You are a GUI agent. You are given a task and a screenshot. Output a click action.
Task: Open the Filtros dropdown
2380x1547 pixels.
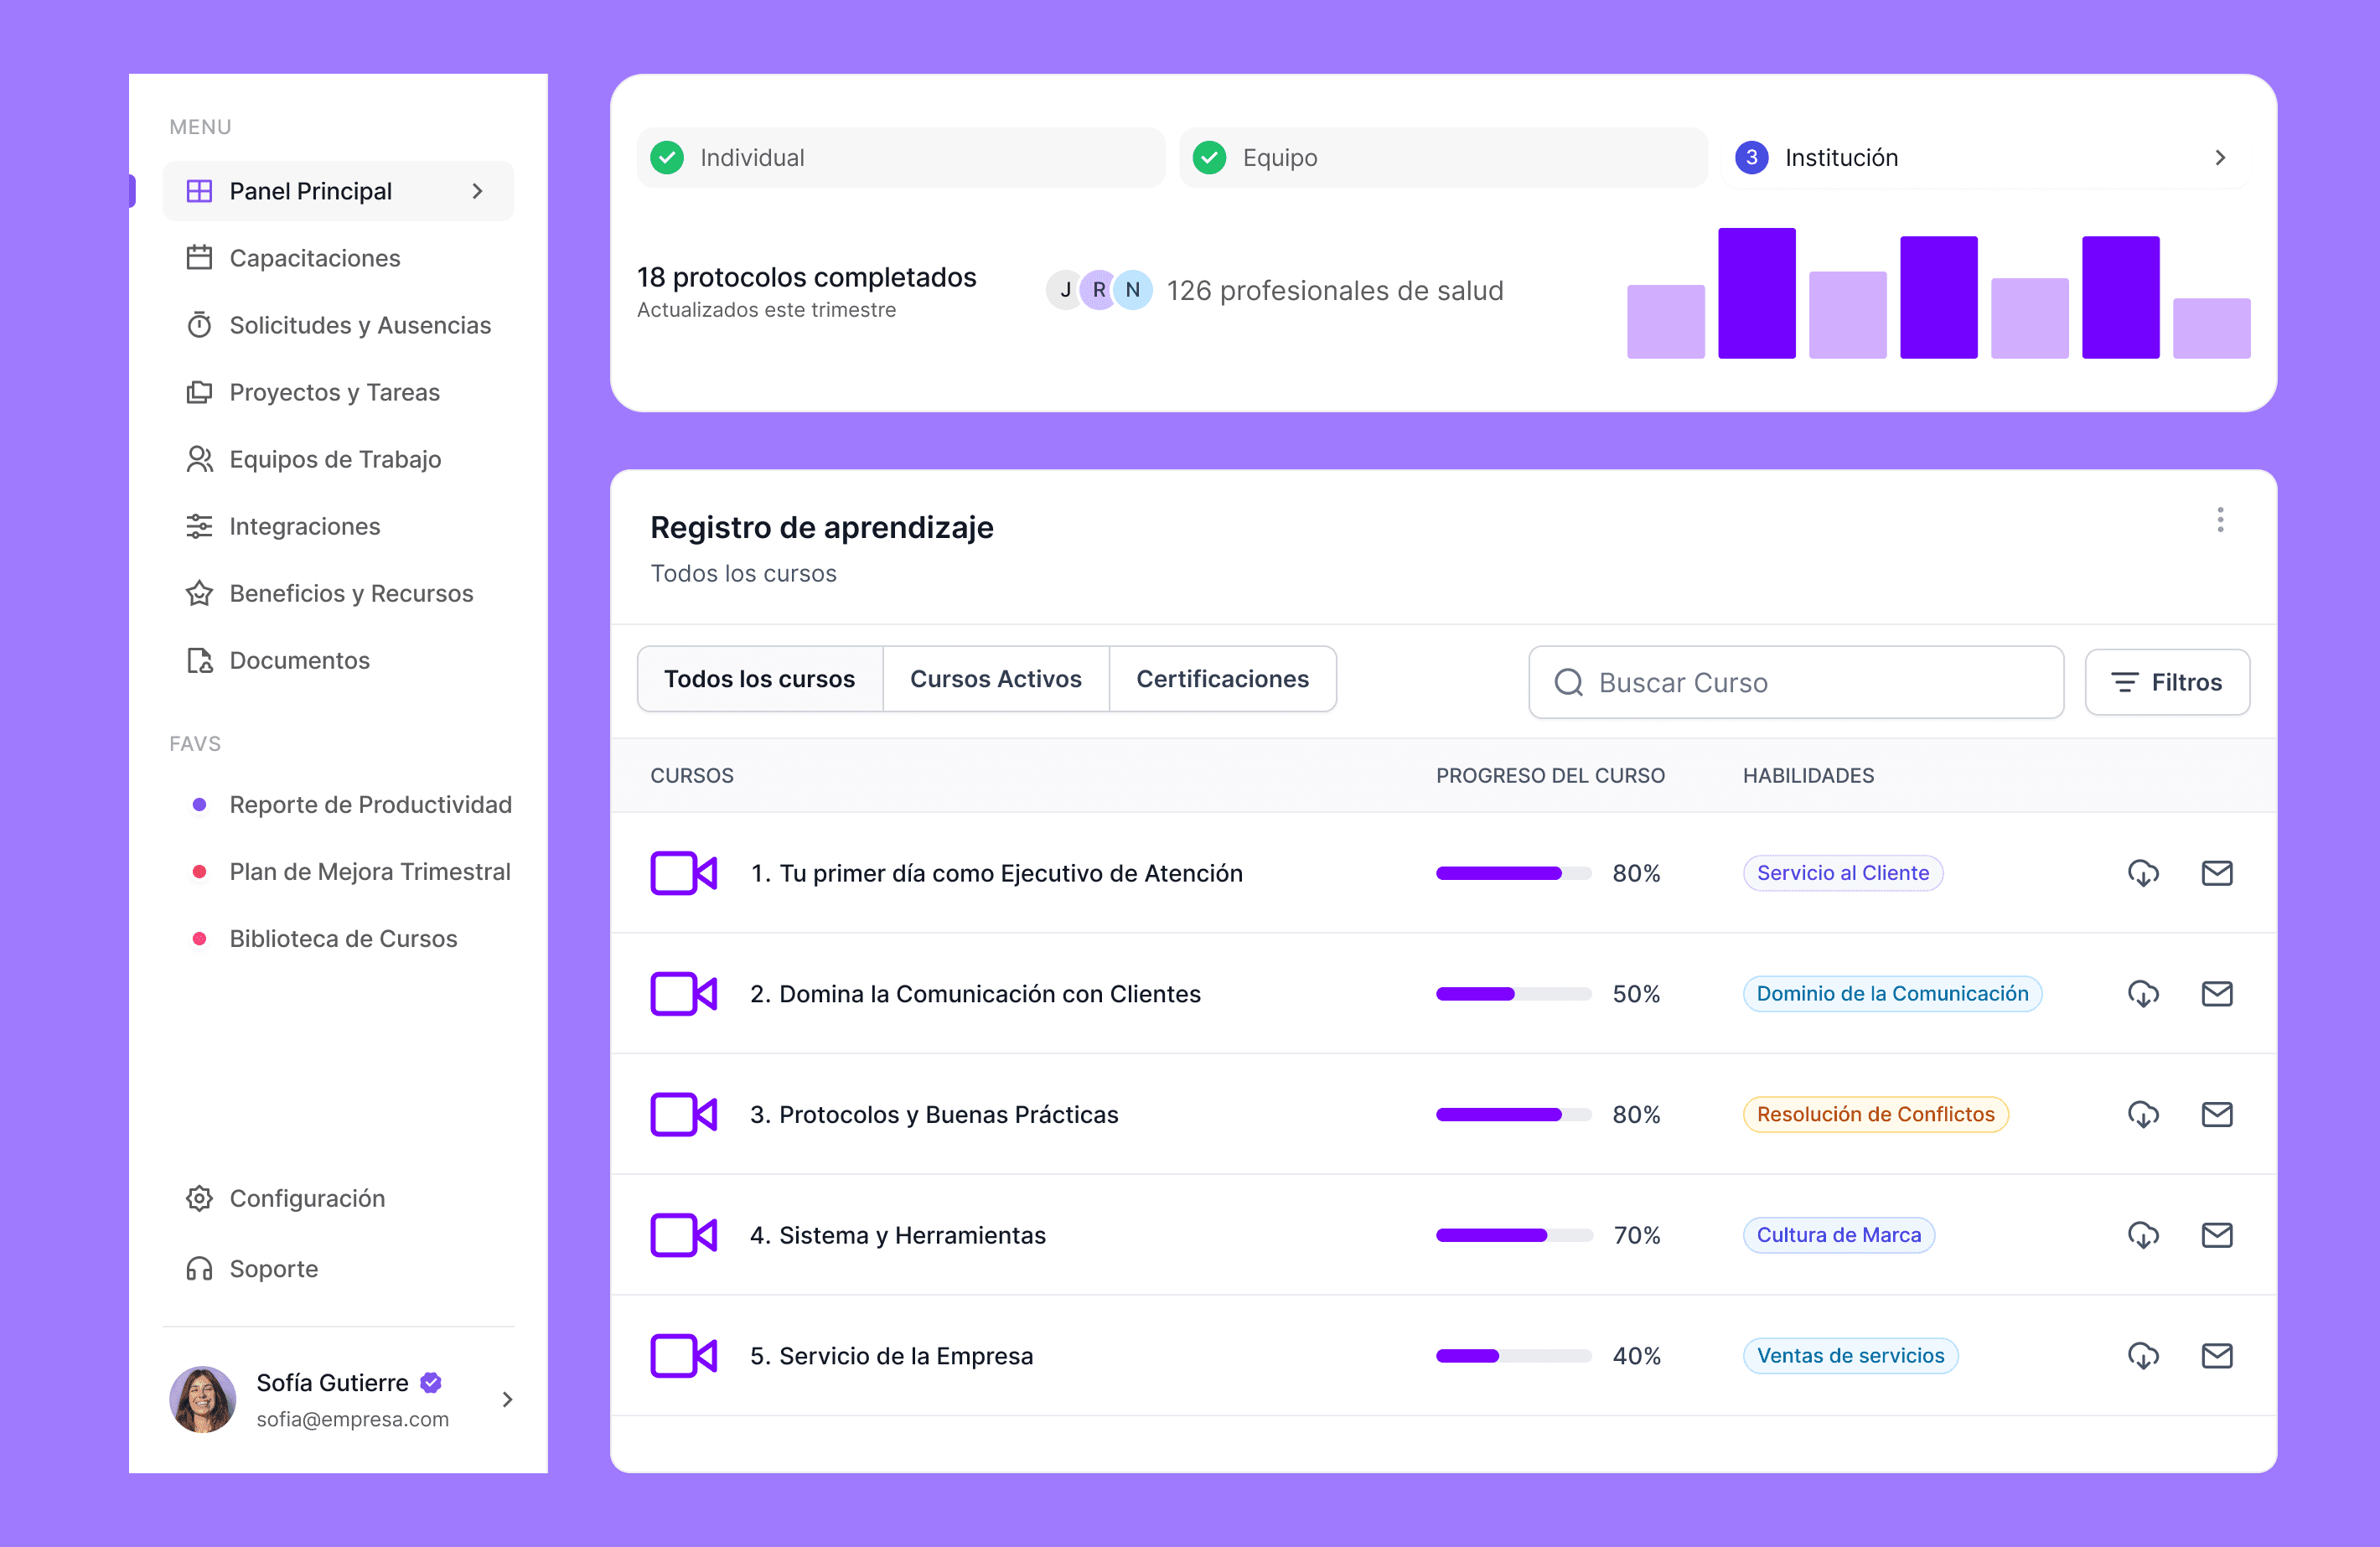[2167, 682]
